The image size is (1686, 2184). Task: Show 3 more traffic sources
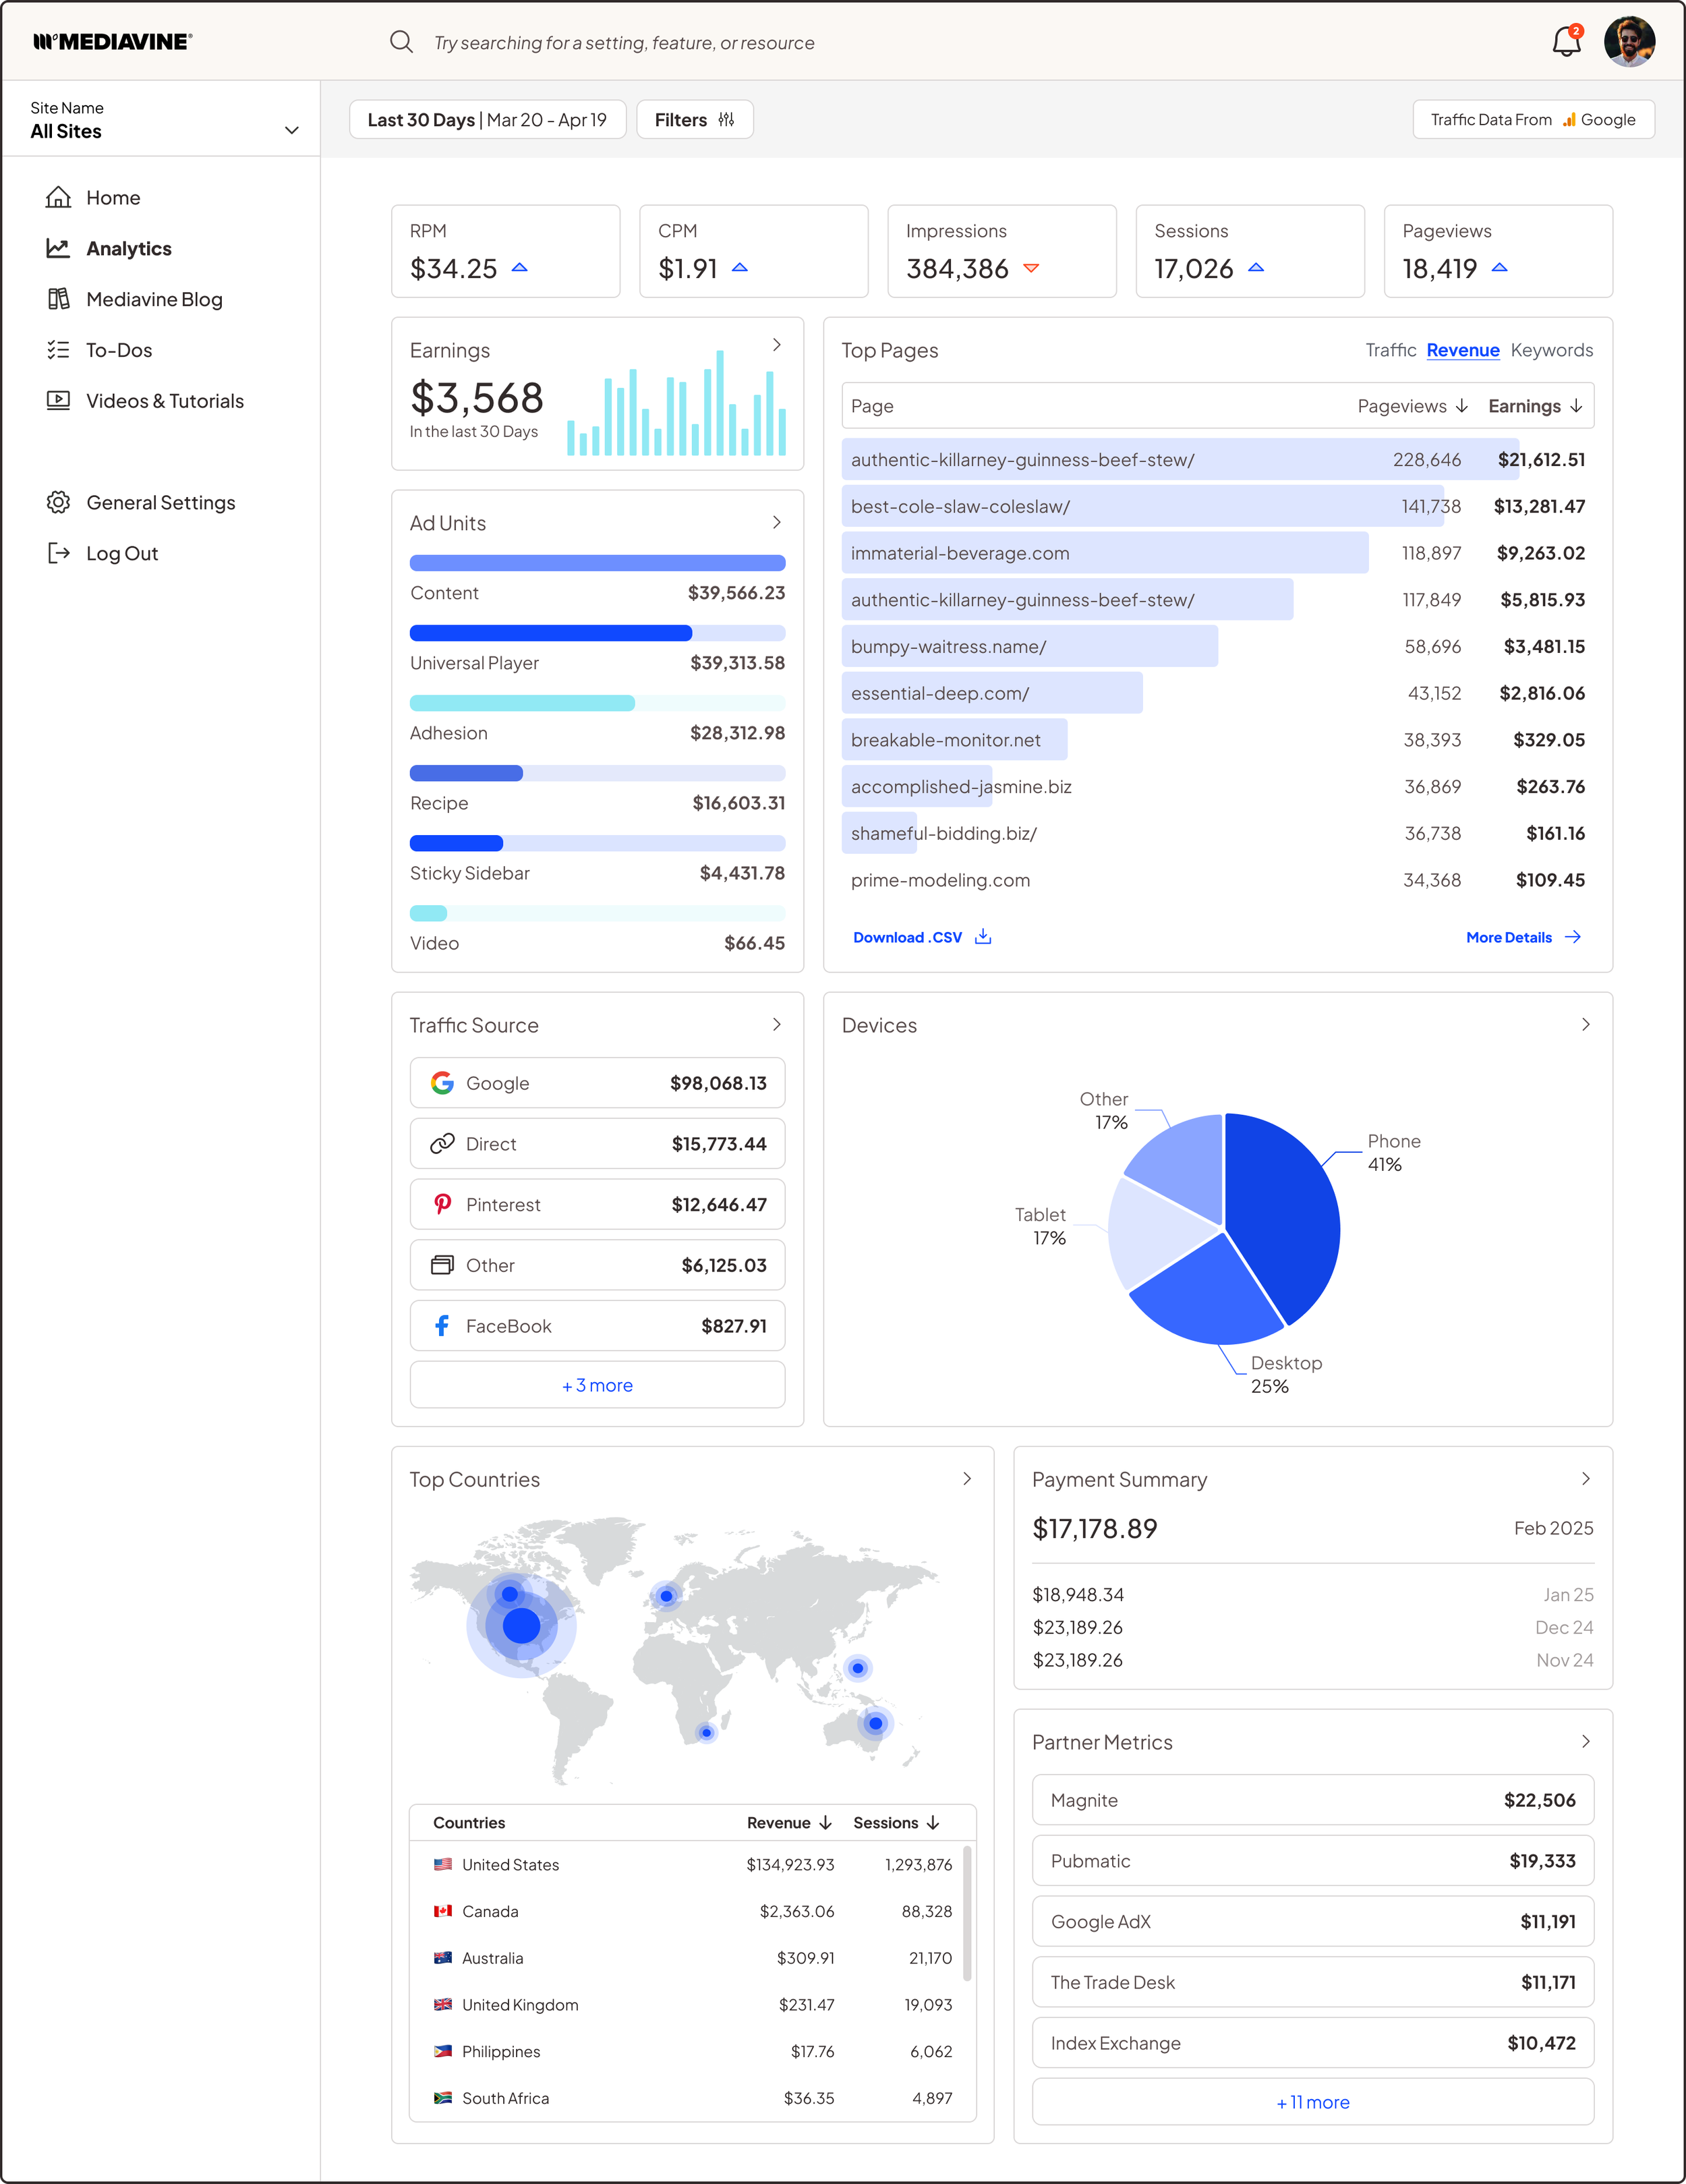(x=597, y=1386)
